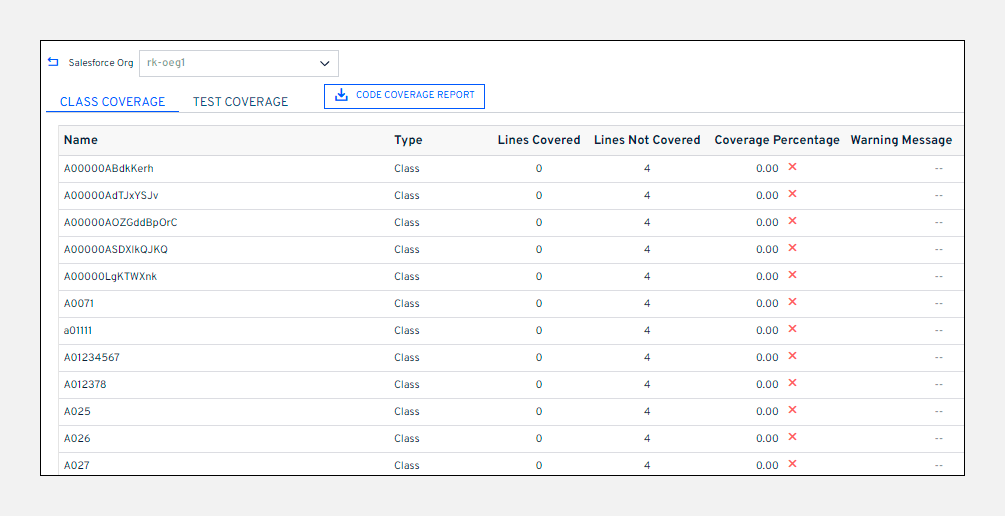Click red X icon in A025 row
The width and height of the screenshot is (1005, 516).
click(792, 410)
